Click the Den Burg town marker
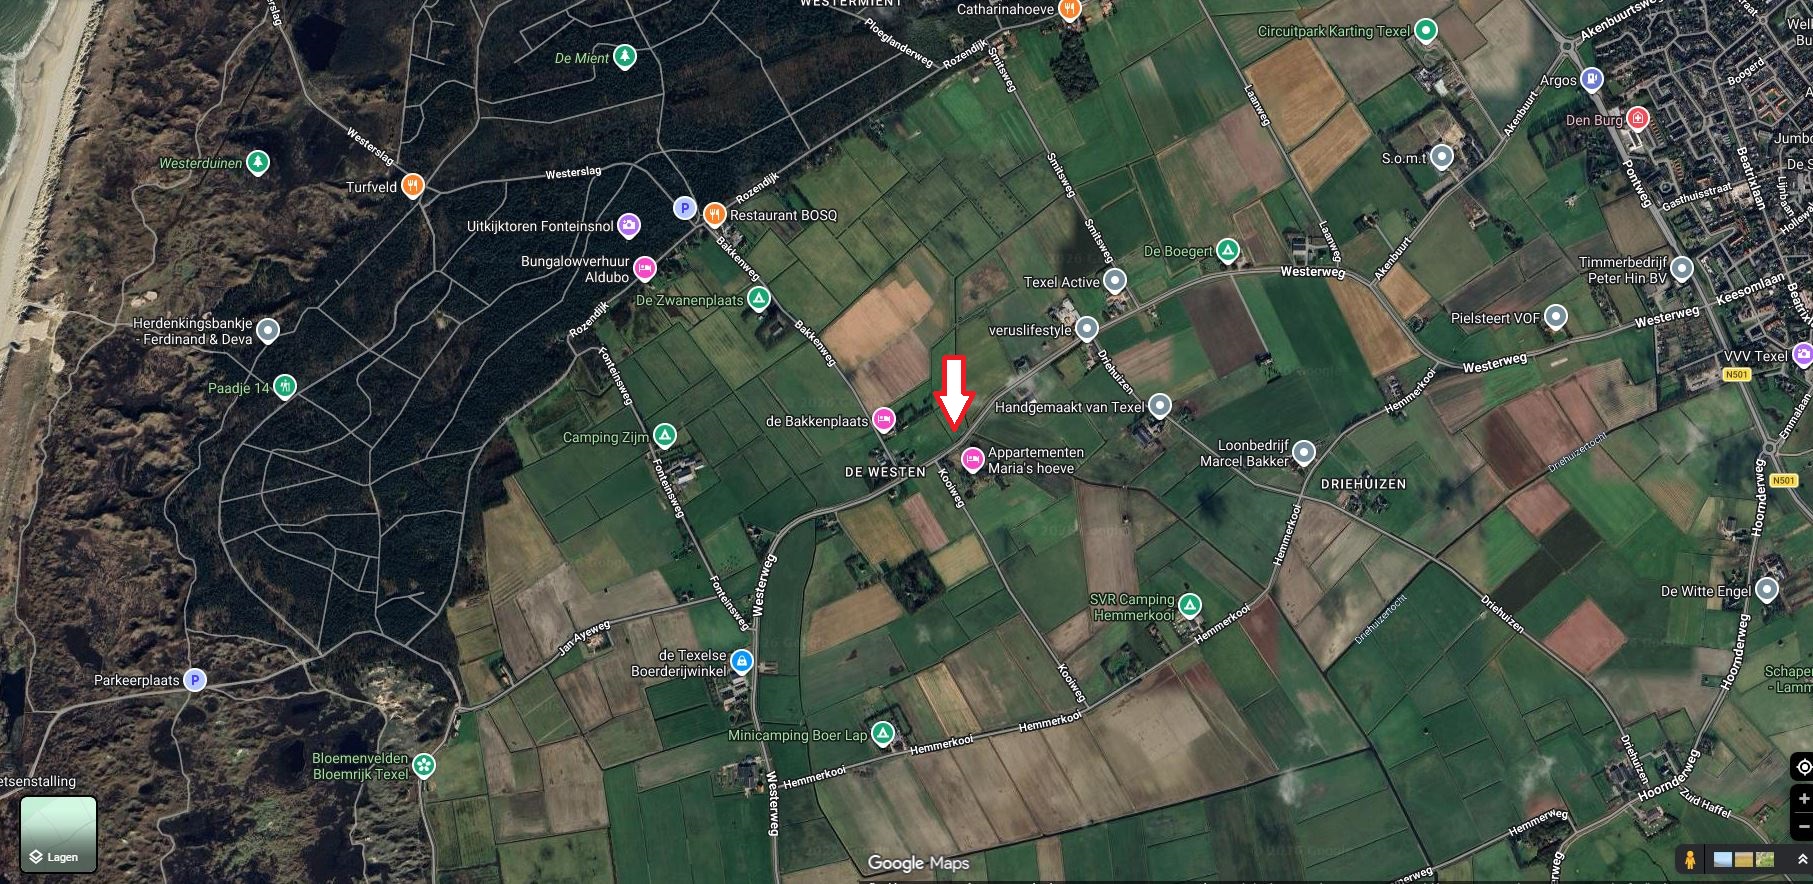The image size is (1813, 884). pyautogui.click(x=1637, y=119)
